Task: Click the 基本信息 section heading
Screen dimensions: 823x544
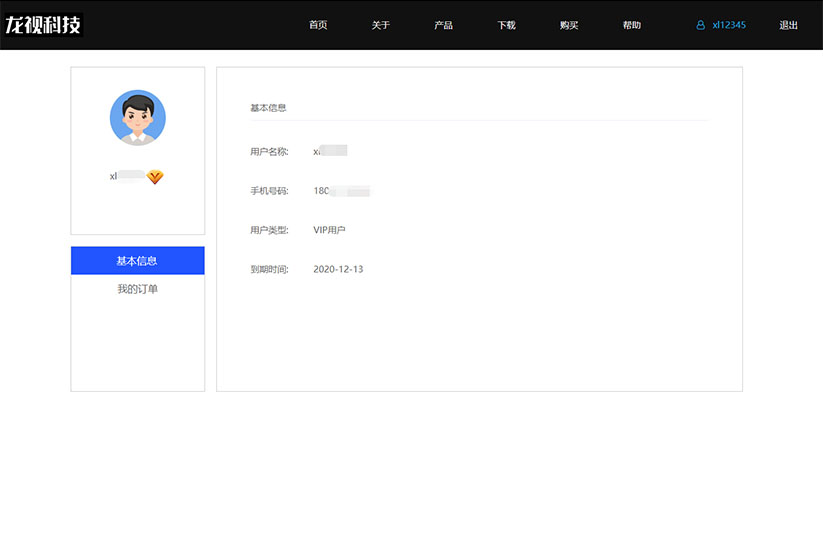Action: click(268, 108)
